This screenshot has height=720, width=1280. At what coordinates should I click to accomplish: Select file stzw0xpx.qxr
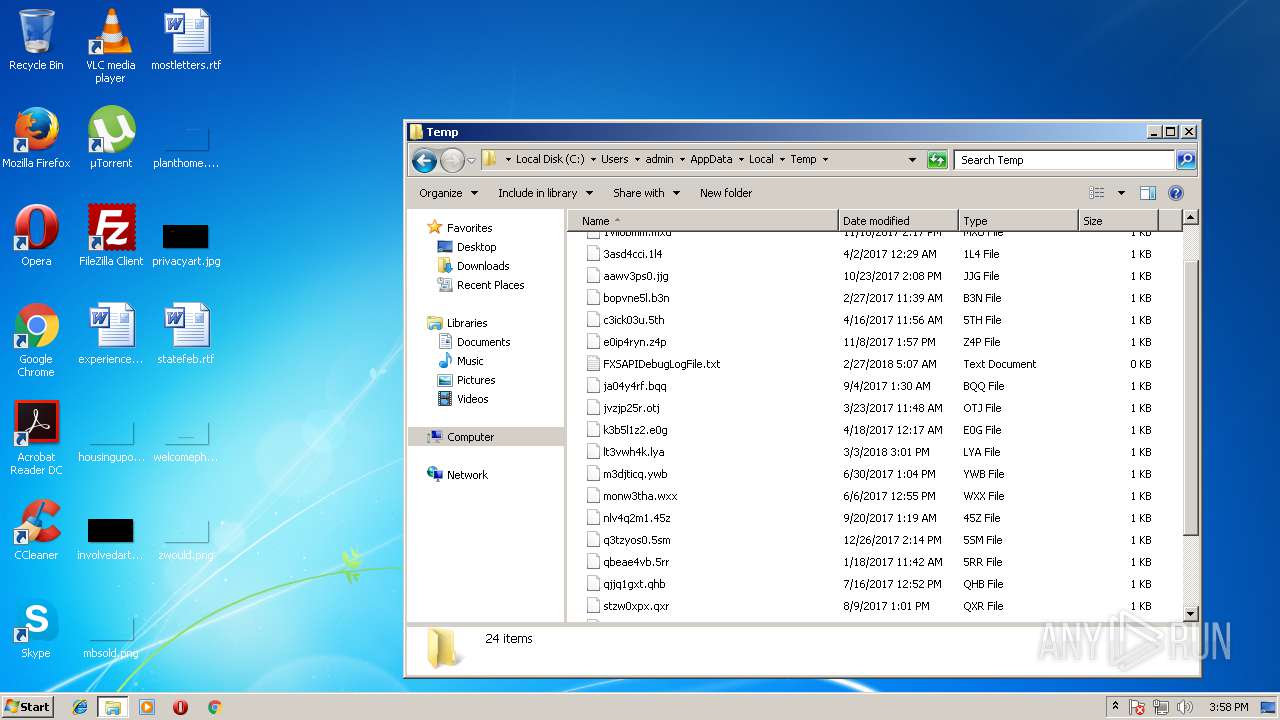tap(636, 606)
